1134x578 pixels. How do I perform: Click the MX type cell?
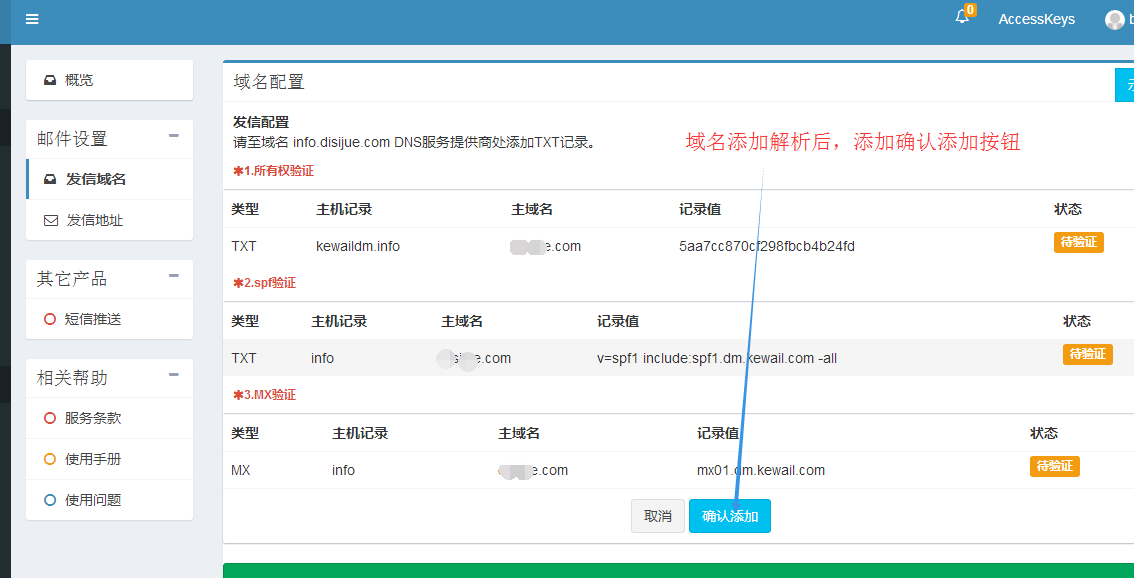[x=241, y=470]
